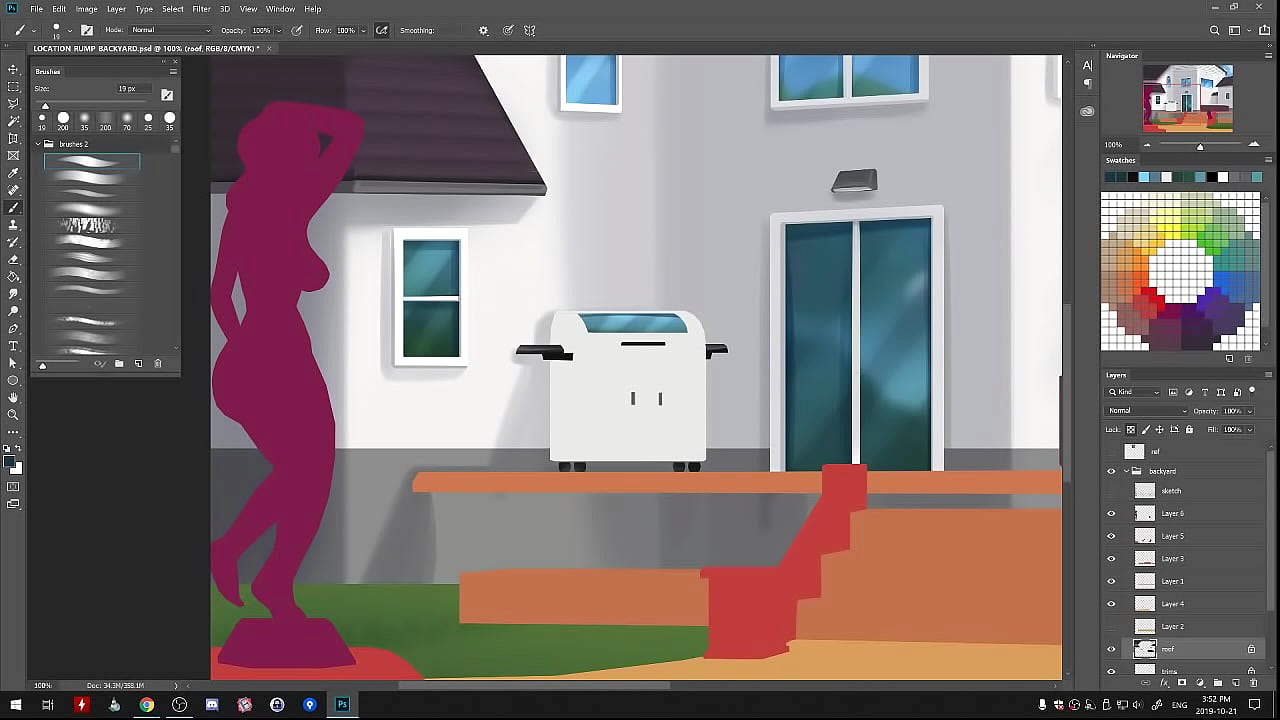Image resolution: width=1280 pixels, height=720 pixels.
Task: Open the brush Mode dropdown
Action: click(170, 31)
